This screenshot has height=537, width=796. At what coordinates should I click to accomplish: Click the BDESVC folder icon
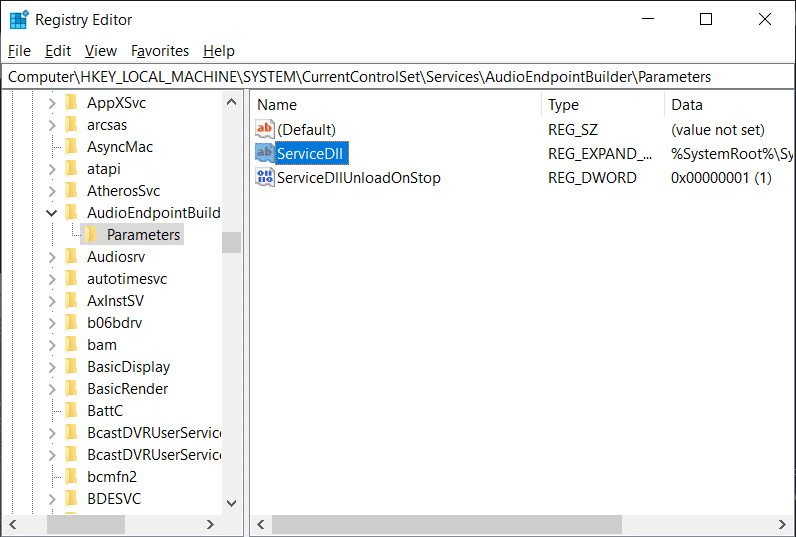(x=72, y=498)
